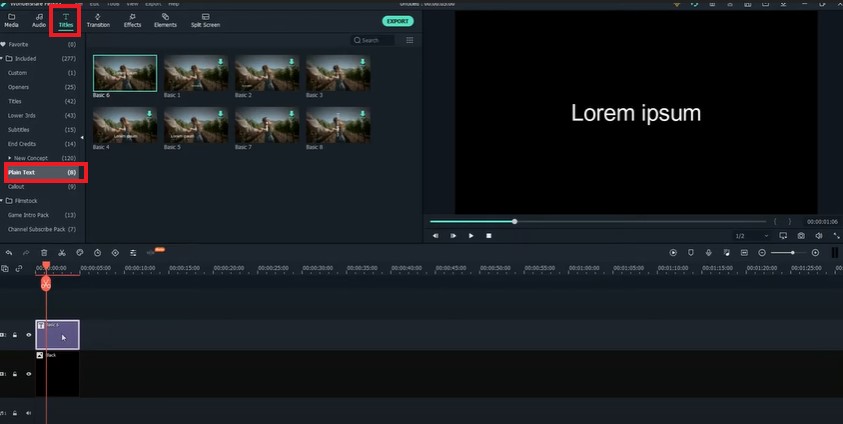The height and width of the screenshot is (424, 843).
Task: Lock the black video track
Action: pyautogui.click(x=14, y=374)
